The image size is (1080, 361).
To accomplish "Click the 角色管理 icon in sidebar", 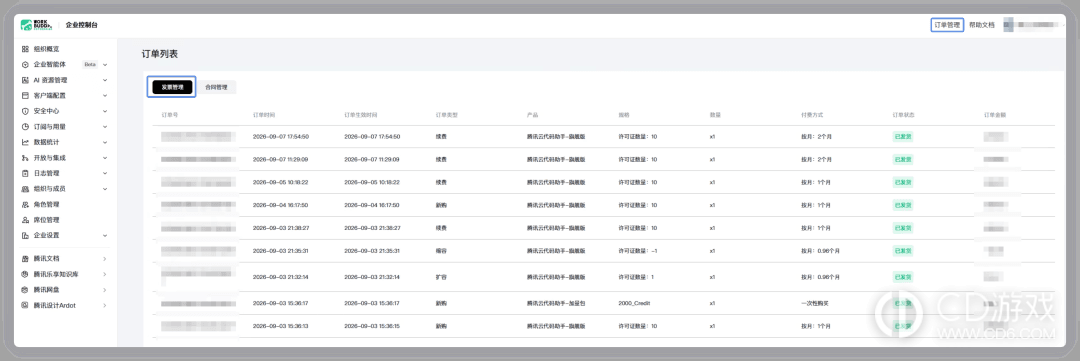I will coord(25,205).
